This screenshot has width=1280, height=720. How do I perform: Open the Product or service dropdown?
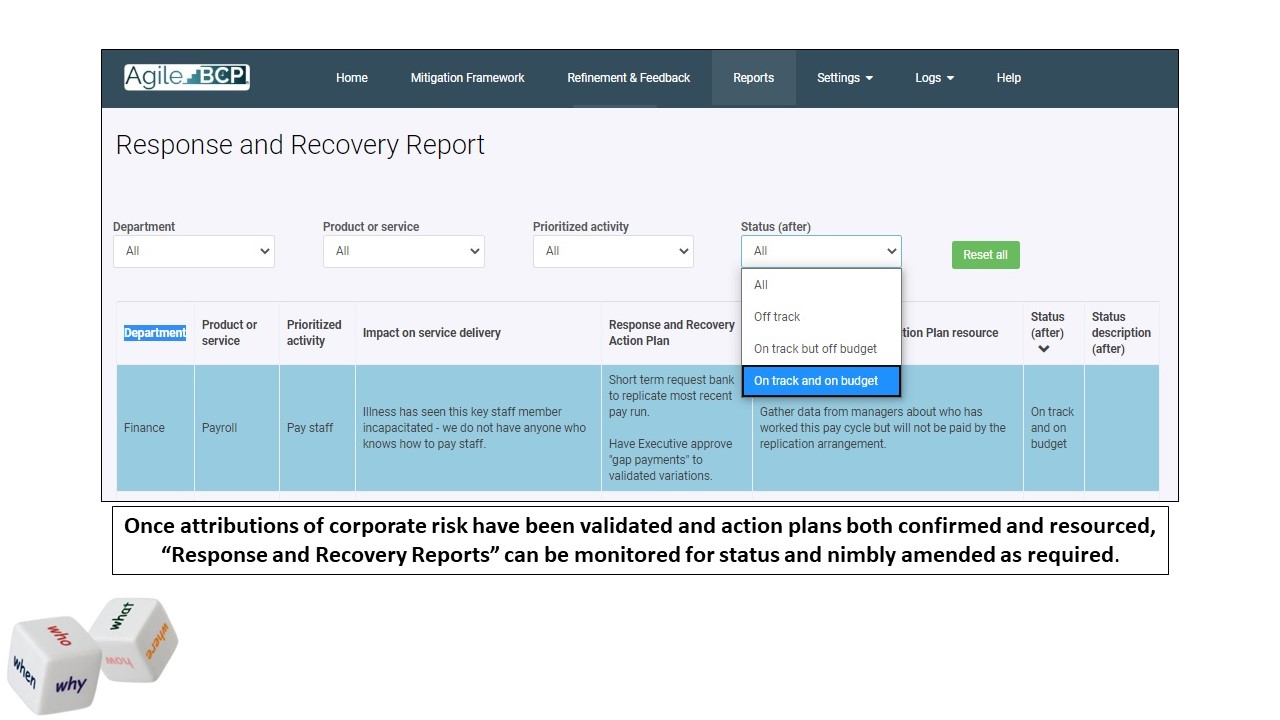click(x=404, y=251)
